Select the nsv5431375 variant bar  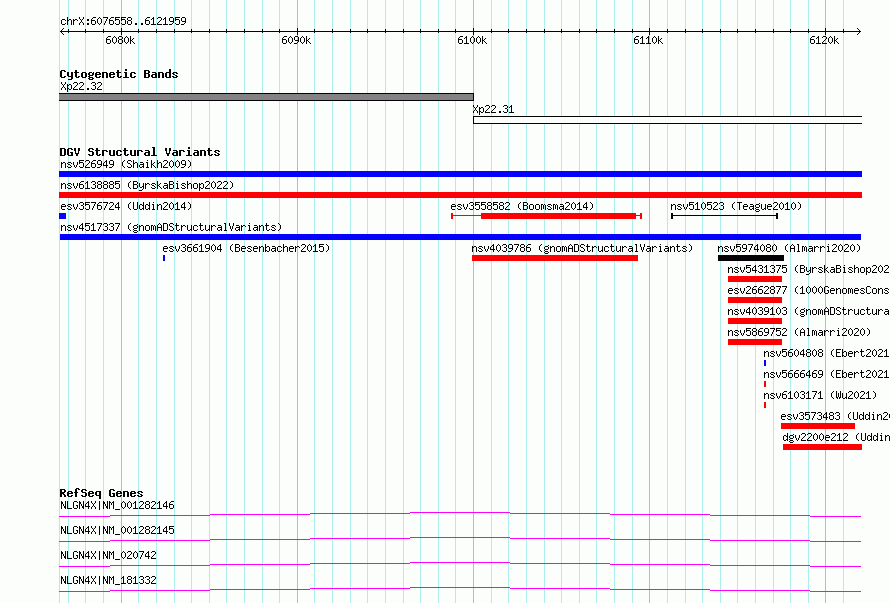click(754, 279)
